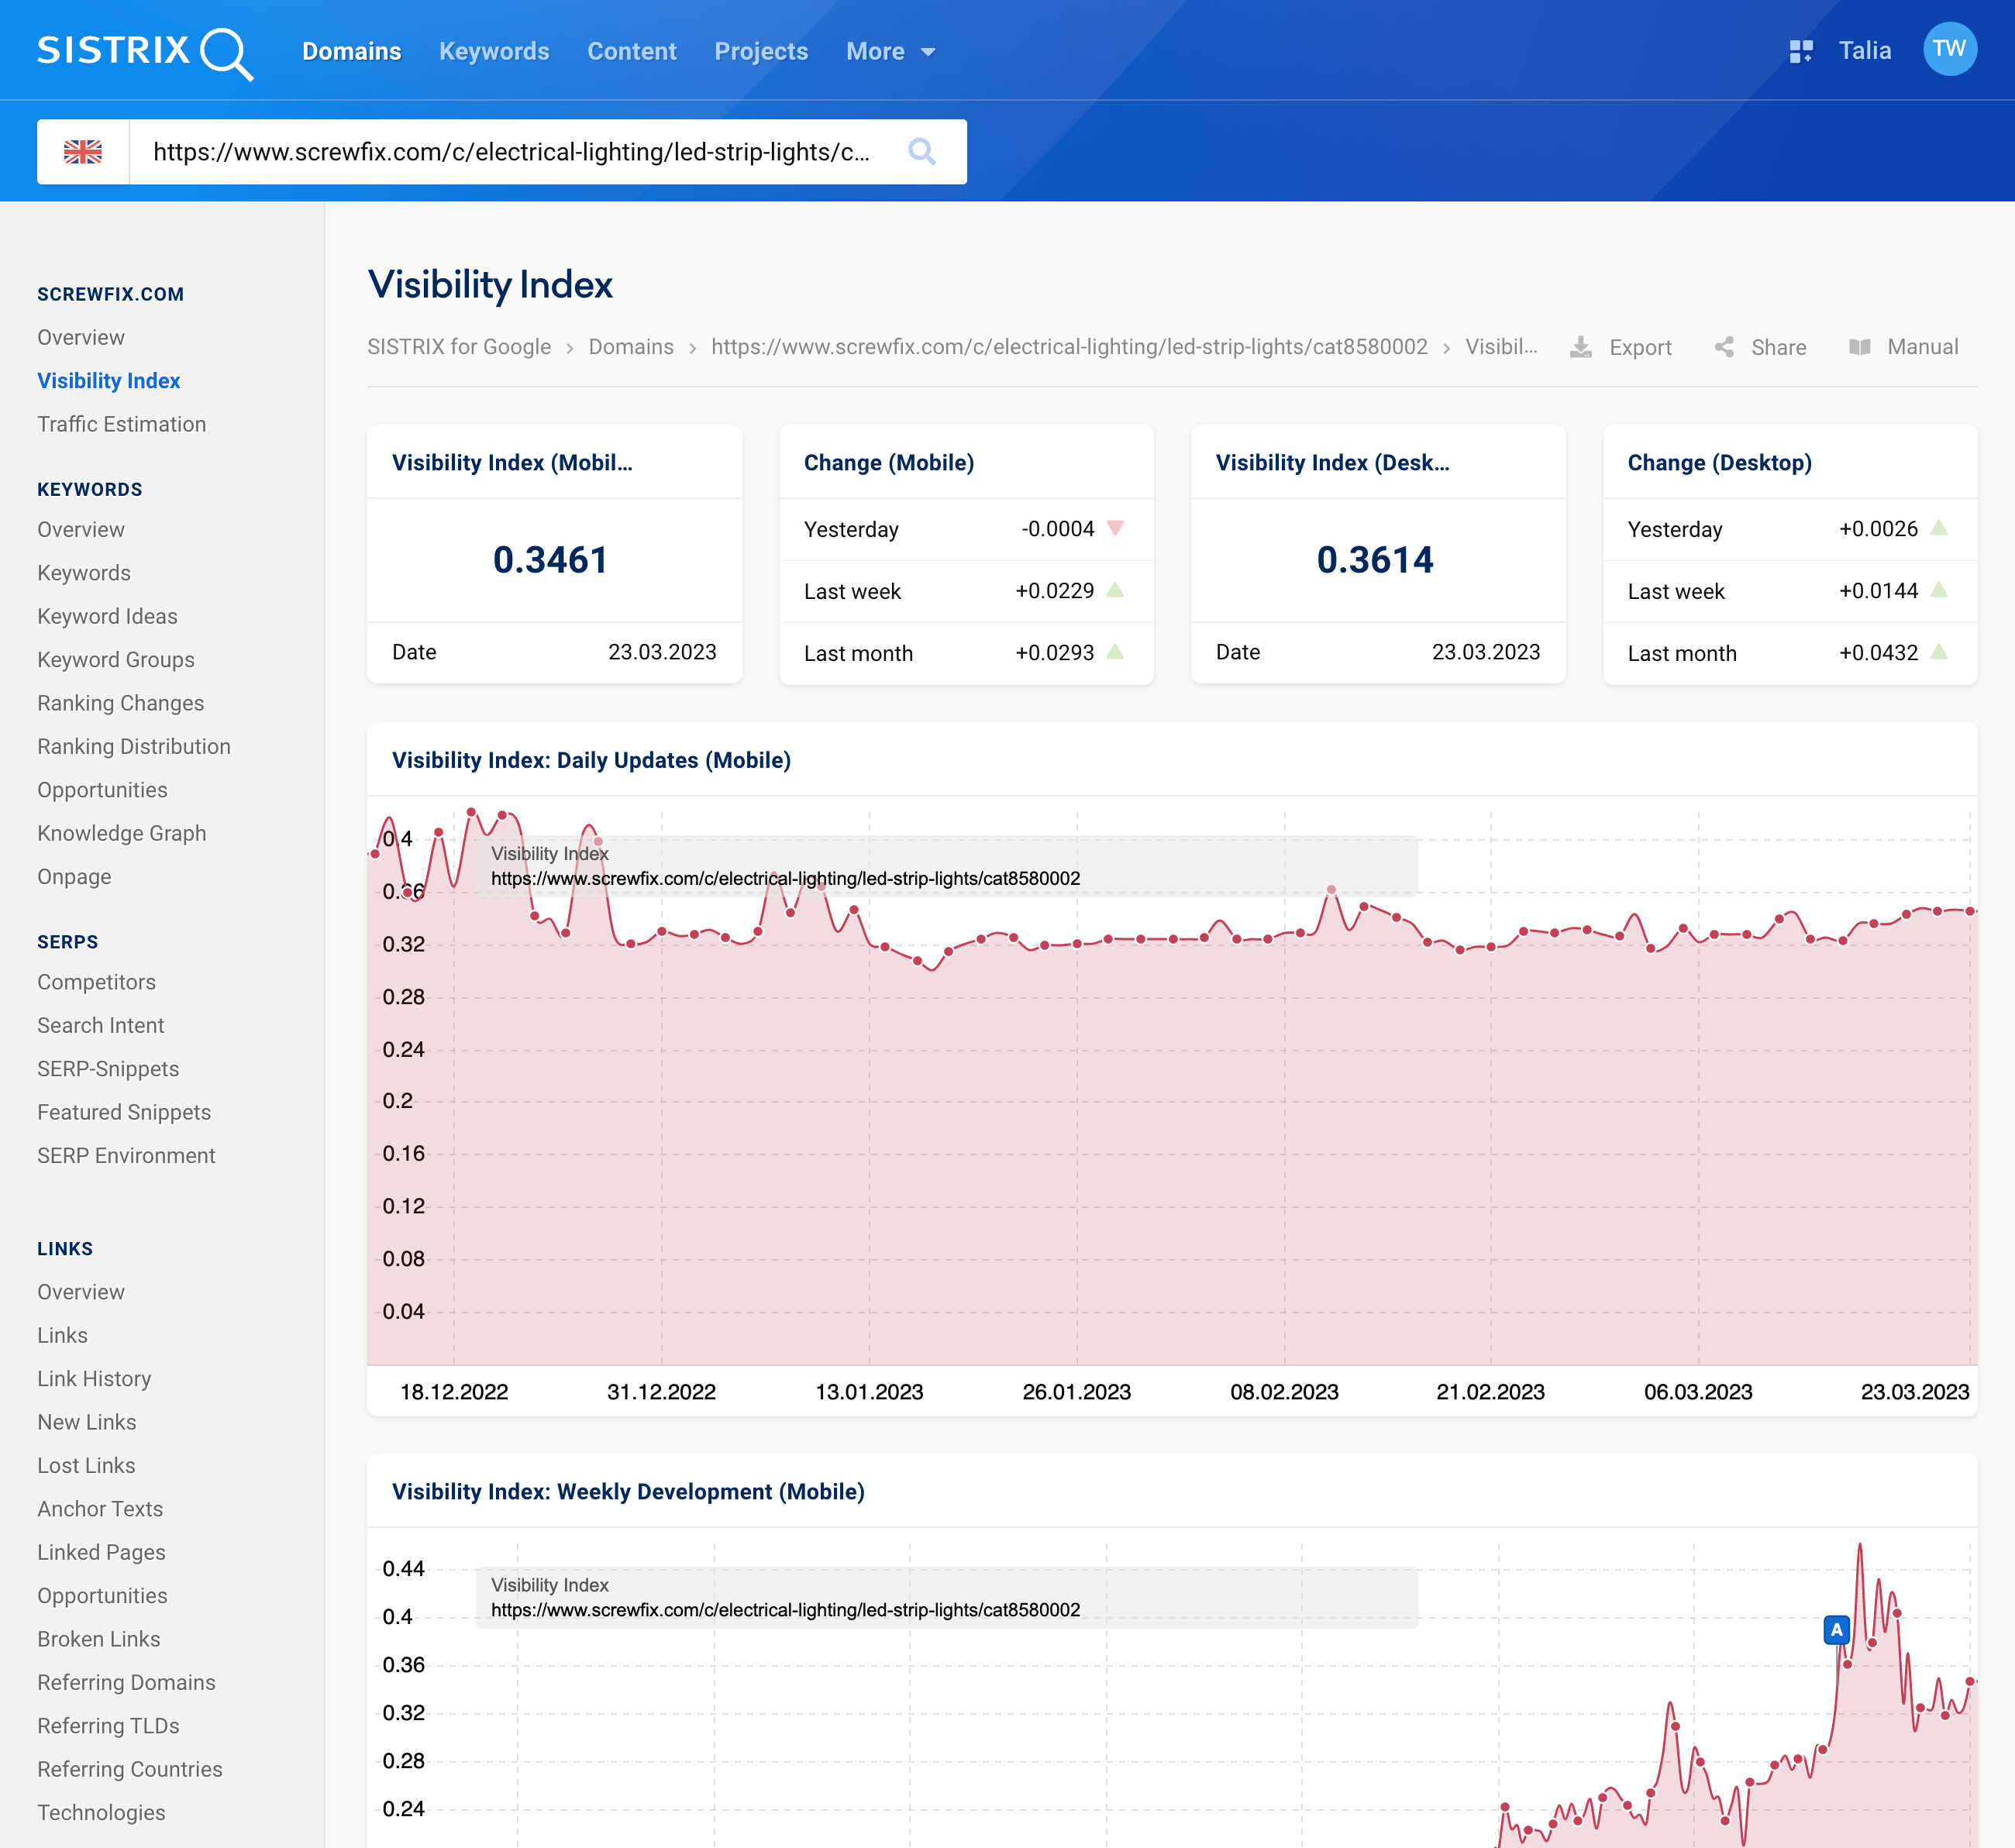This screenshot has width=2015, height=1848.
Task: Open the Keywords top menu
Action: [x=494, y=51]
